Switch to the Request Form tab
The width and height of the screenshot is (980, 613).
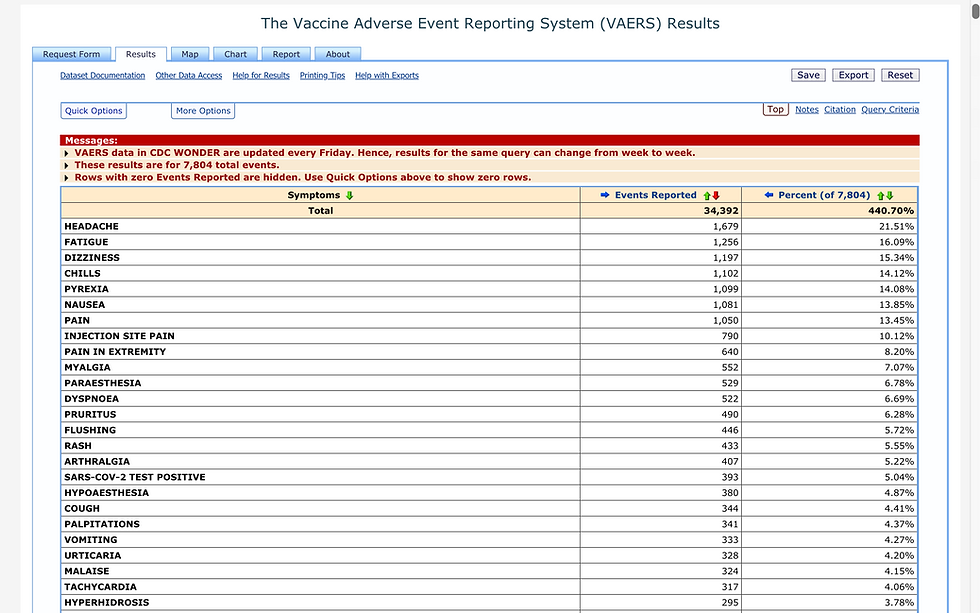[71, 54]
